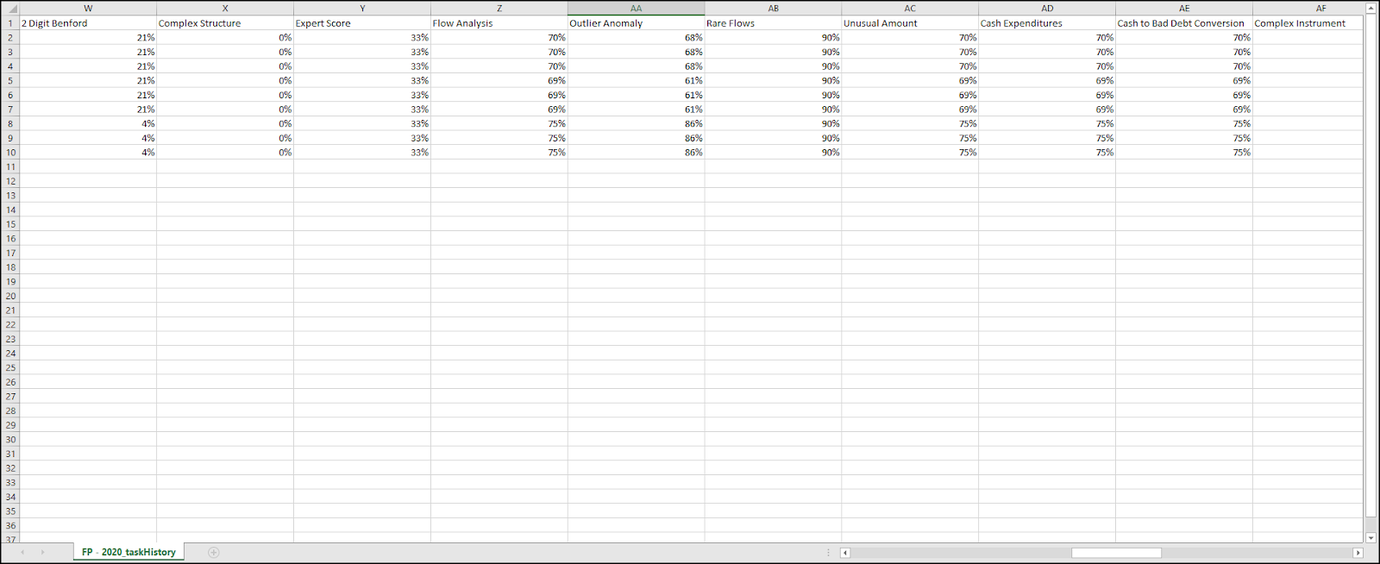Click Expert Score 33% in row 4
This screenshot has height=564, width=1380.
[362, 66]
